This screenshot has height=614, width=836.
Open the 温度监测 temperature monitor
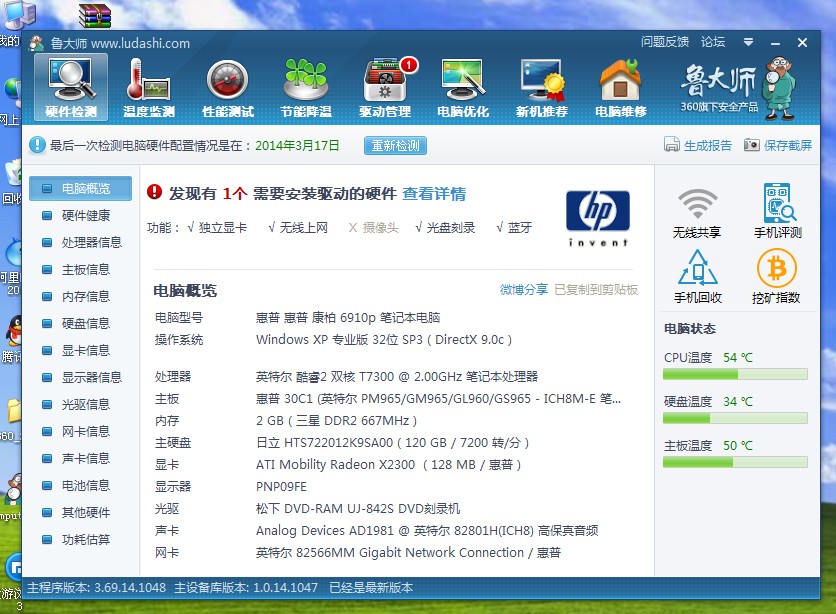click(149, 87)
